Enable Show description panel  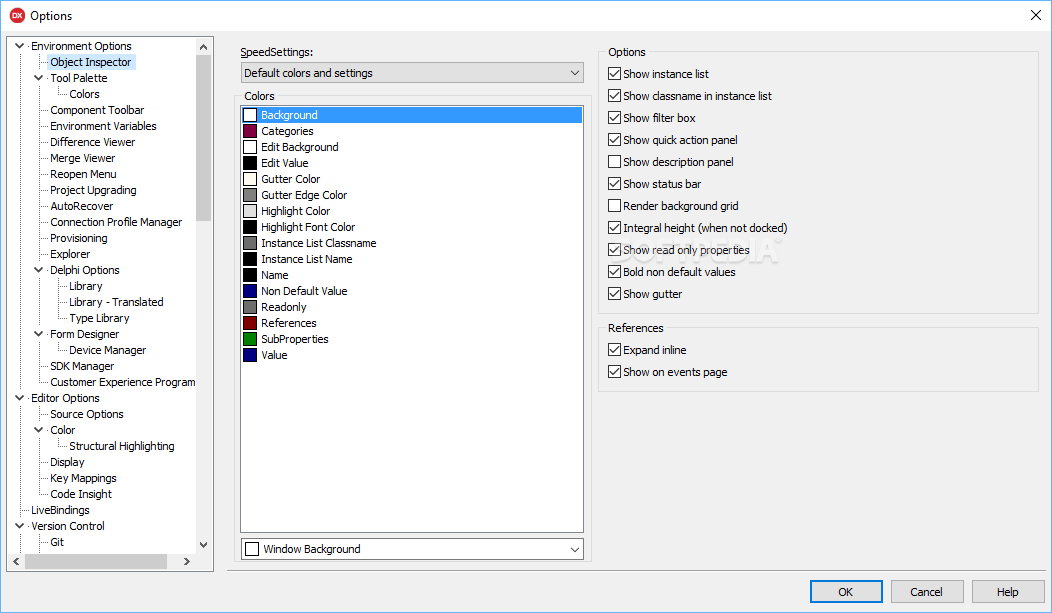614,162
